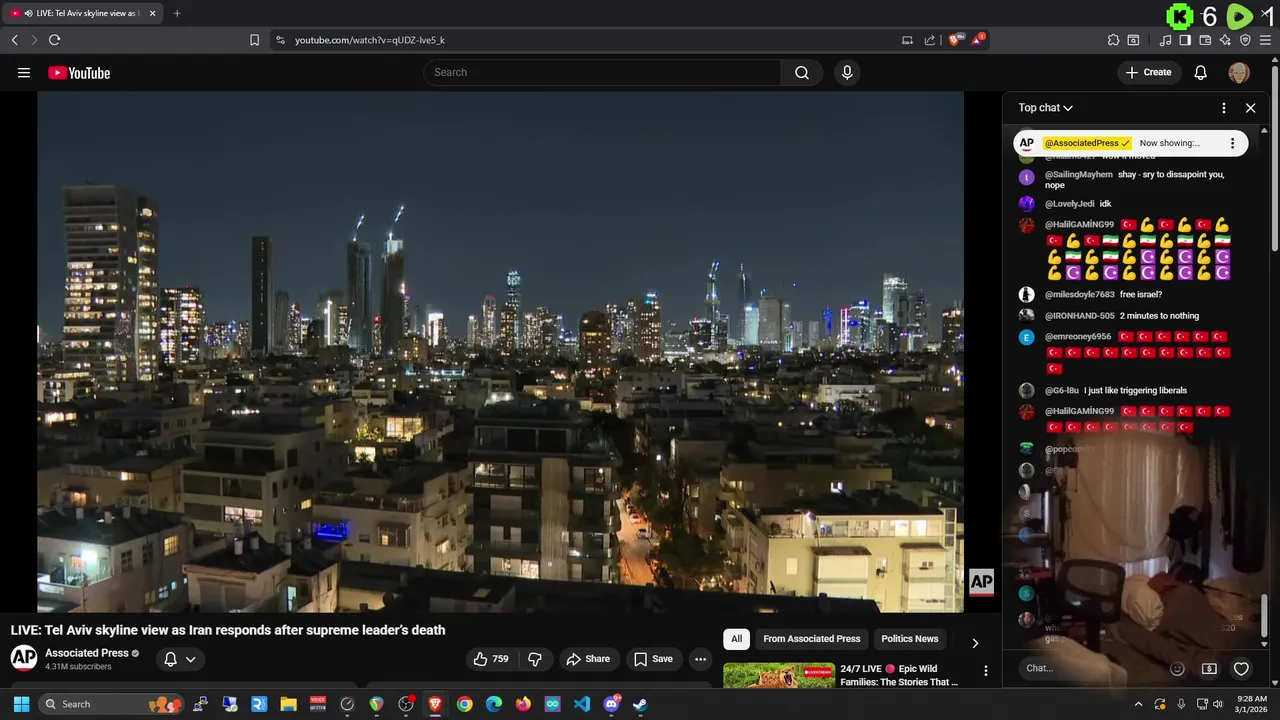The height and width of the screenshot is (720, 1280).
Task: Toggle the system microphone tray icon
Action: [1181, 704]
